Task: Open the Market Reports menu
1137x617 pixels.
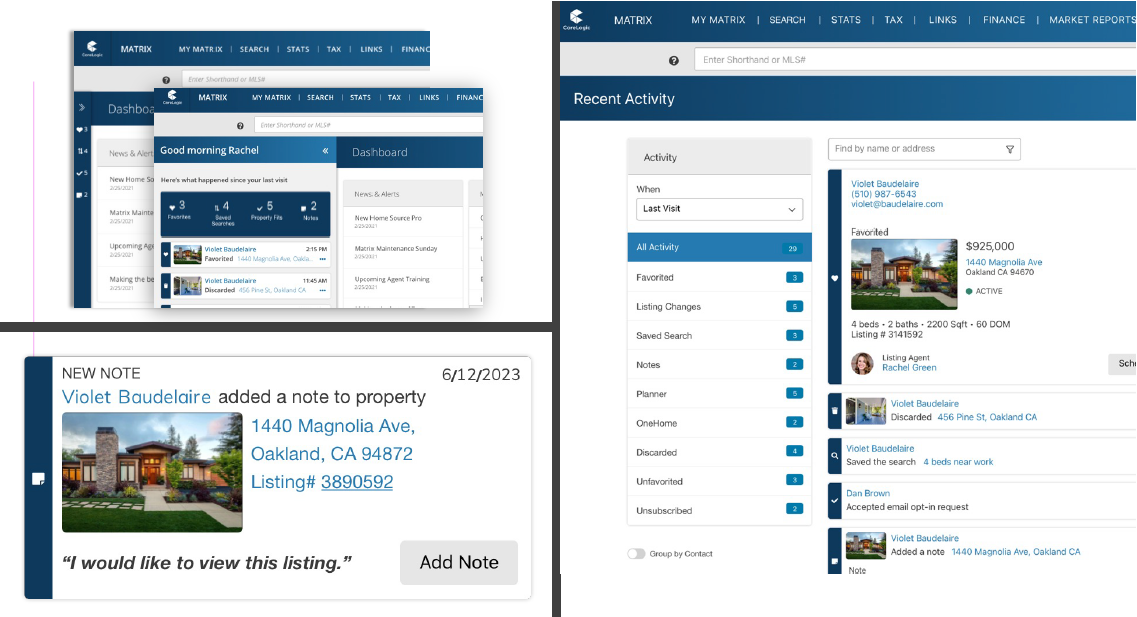Action: click(x=1091, y=20)
